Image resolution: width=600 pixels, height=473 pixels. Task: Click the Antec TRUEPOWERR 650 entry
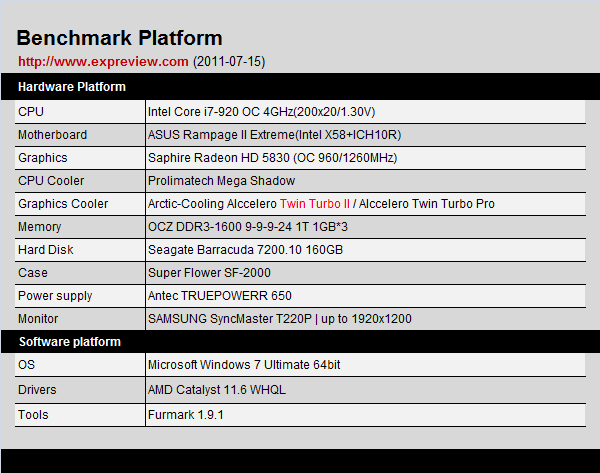pos(216,296)
